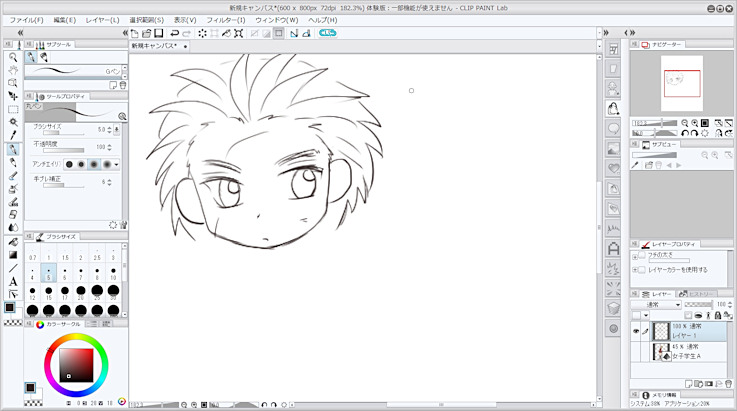
Task: Select the magnifier zoom tool
Action: (x=13, y=57)
